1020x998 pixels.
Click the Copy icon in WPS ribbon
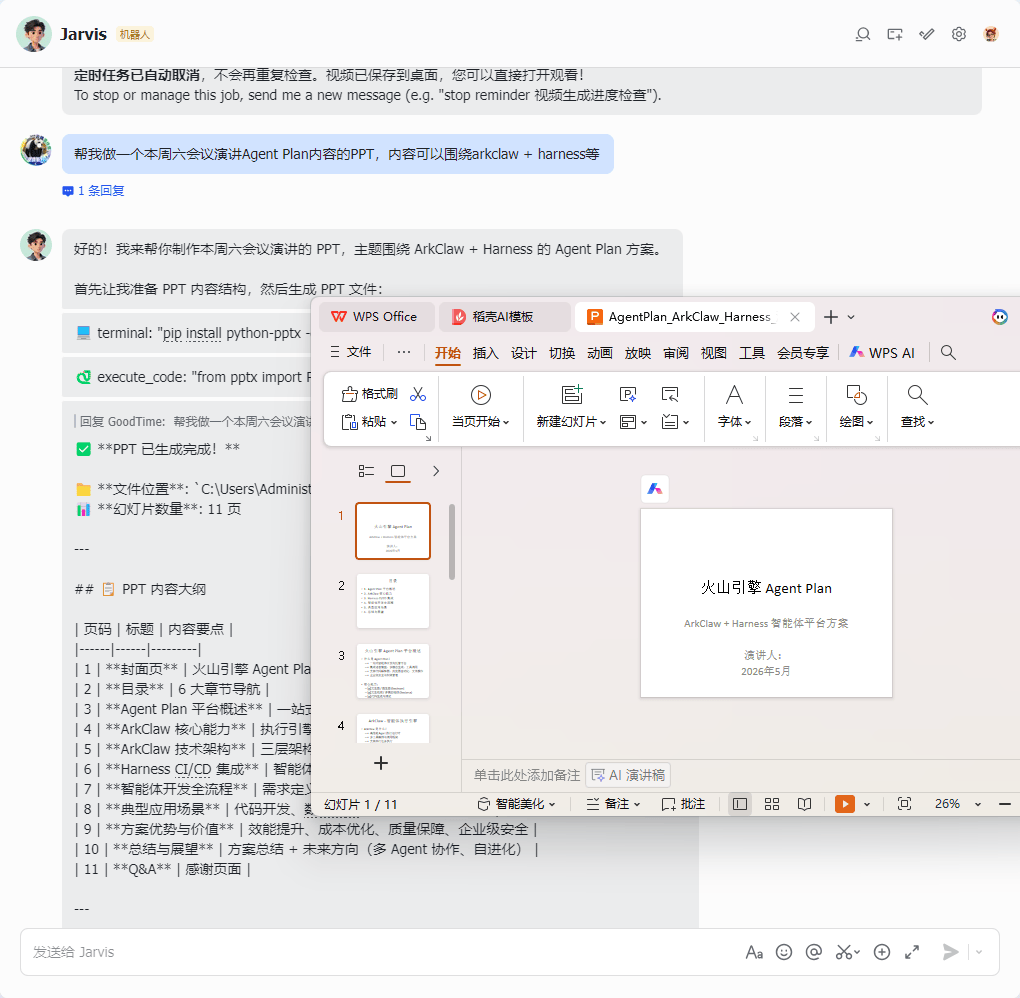pyautogui.click(x=418, y=422)
